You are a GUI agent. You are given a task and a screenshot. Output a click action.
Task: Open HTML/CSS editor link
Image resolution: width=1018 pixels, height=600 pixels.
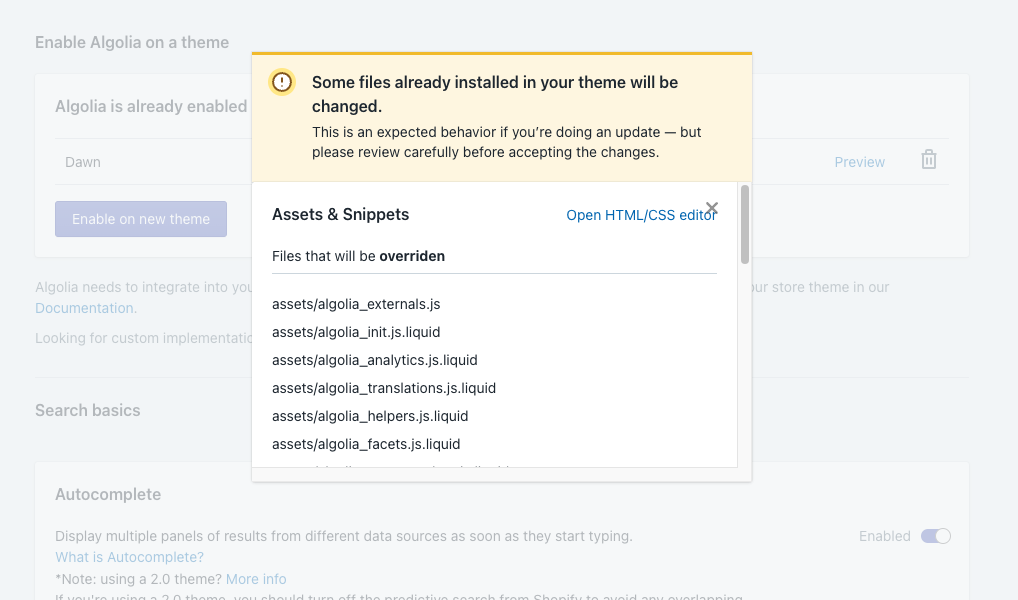641,215
